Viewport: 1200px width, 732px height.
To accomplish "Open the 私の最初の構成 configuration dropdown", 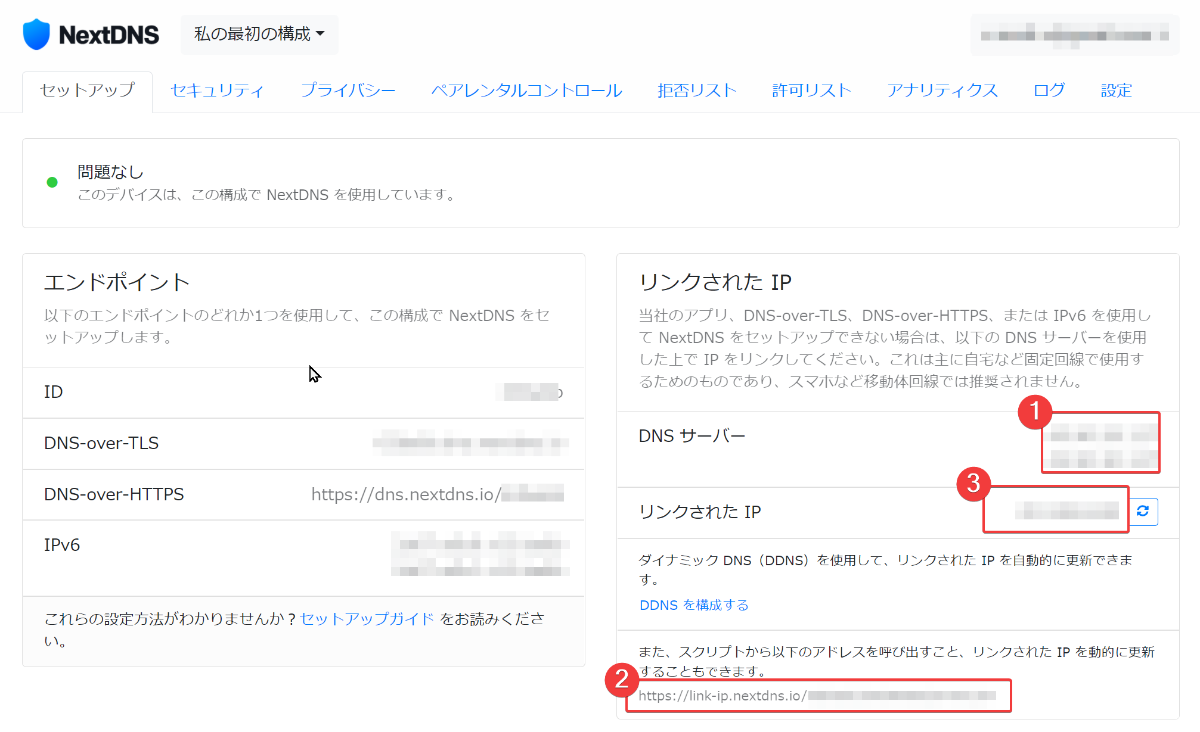I will 259,34.
